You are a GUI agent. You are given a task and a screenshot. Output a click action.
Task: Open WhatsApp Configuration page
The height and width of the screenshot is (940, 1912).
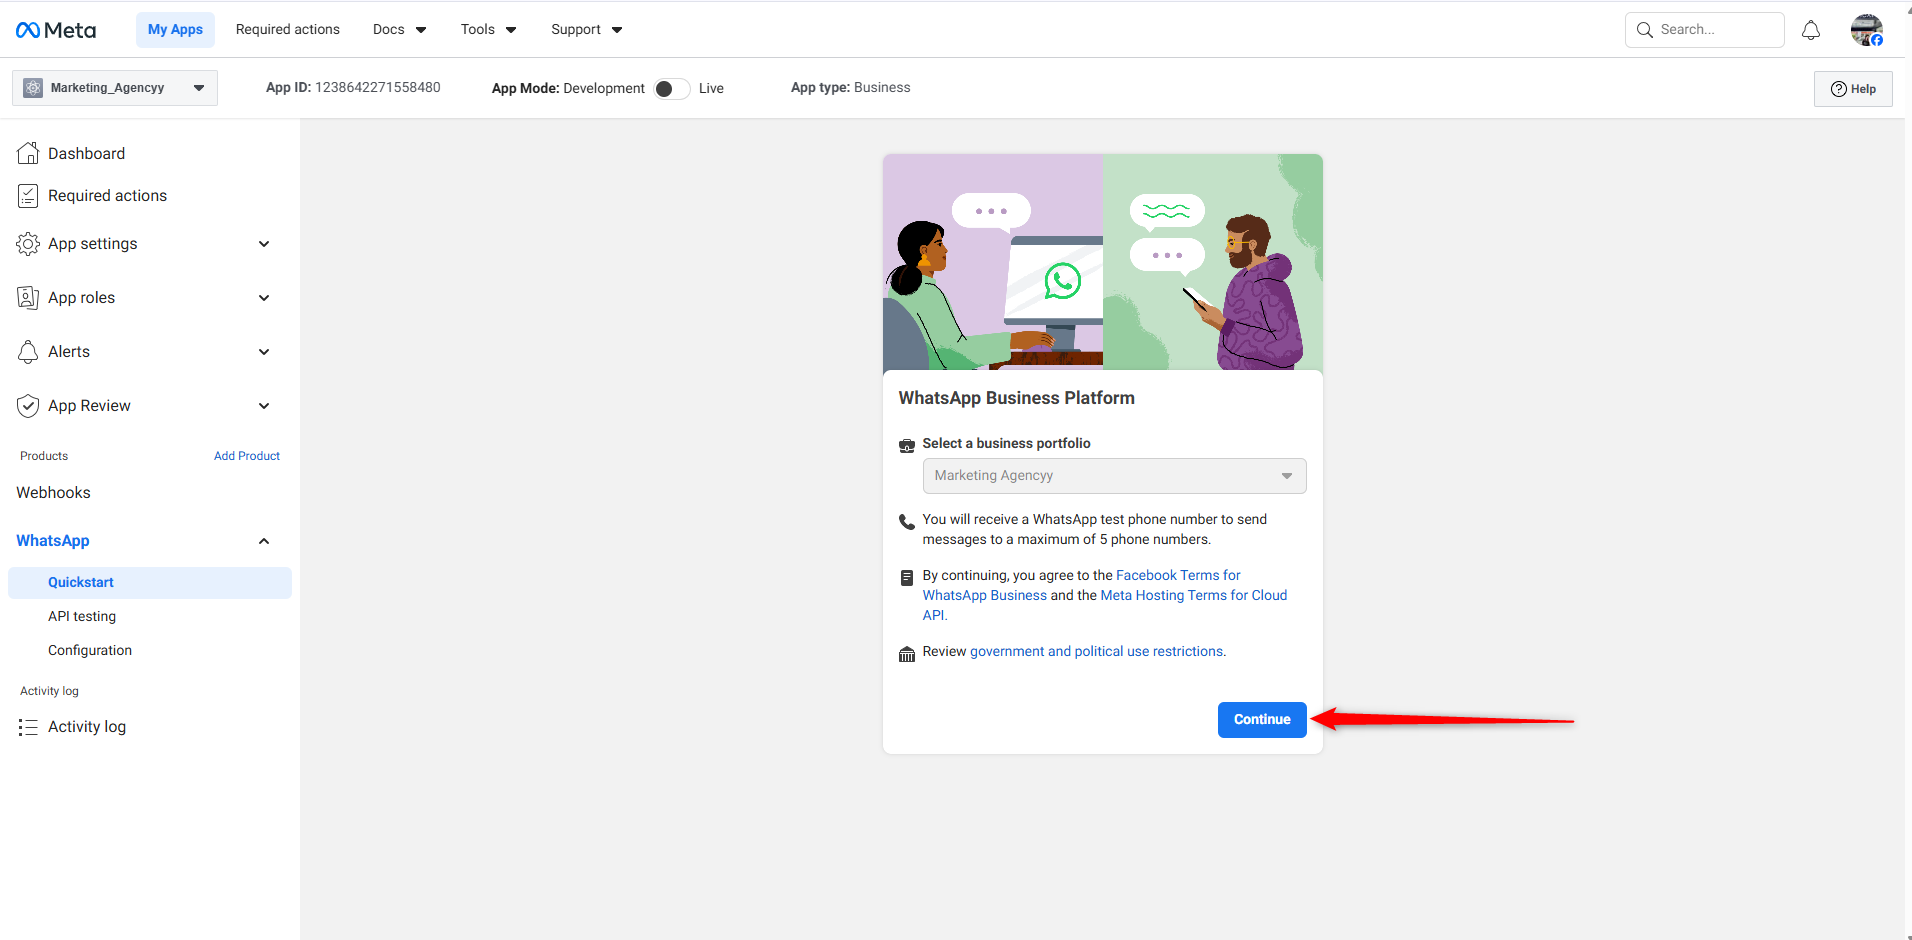(x=90, y=651)
